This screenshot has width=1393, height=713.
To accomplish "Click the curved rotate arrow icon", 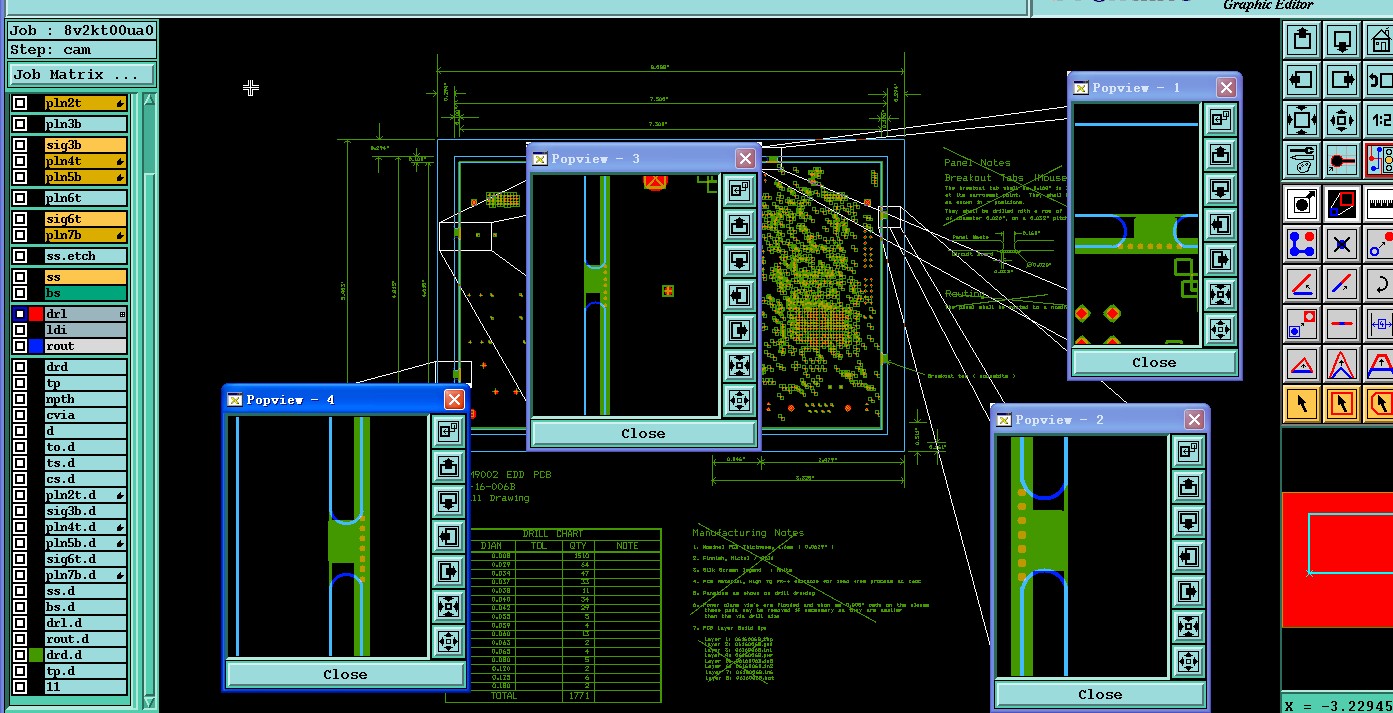I will (x=1380, y=283).
